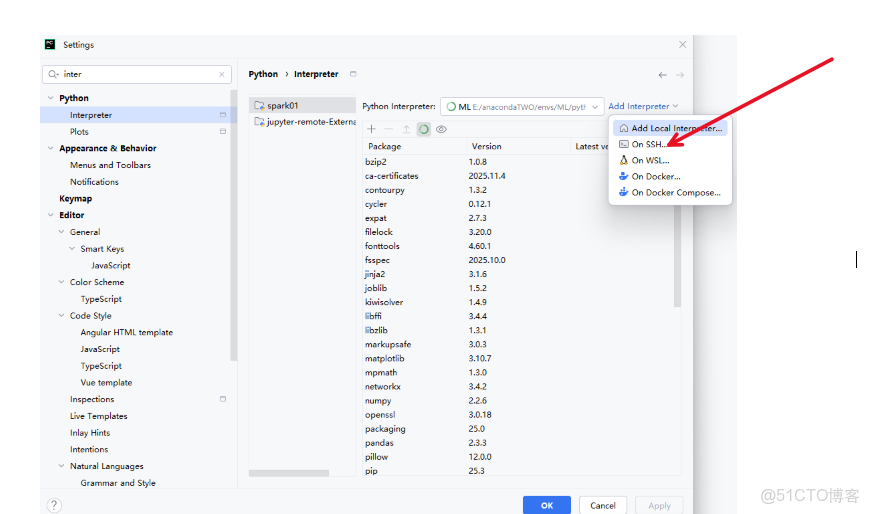The height and width of the screenshot is (514, 870).
Task: Open the Keymap settings page
Action: (x=75, y=198)
